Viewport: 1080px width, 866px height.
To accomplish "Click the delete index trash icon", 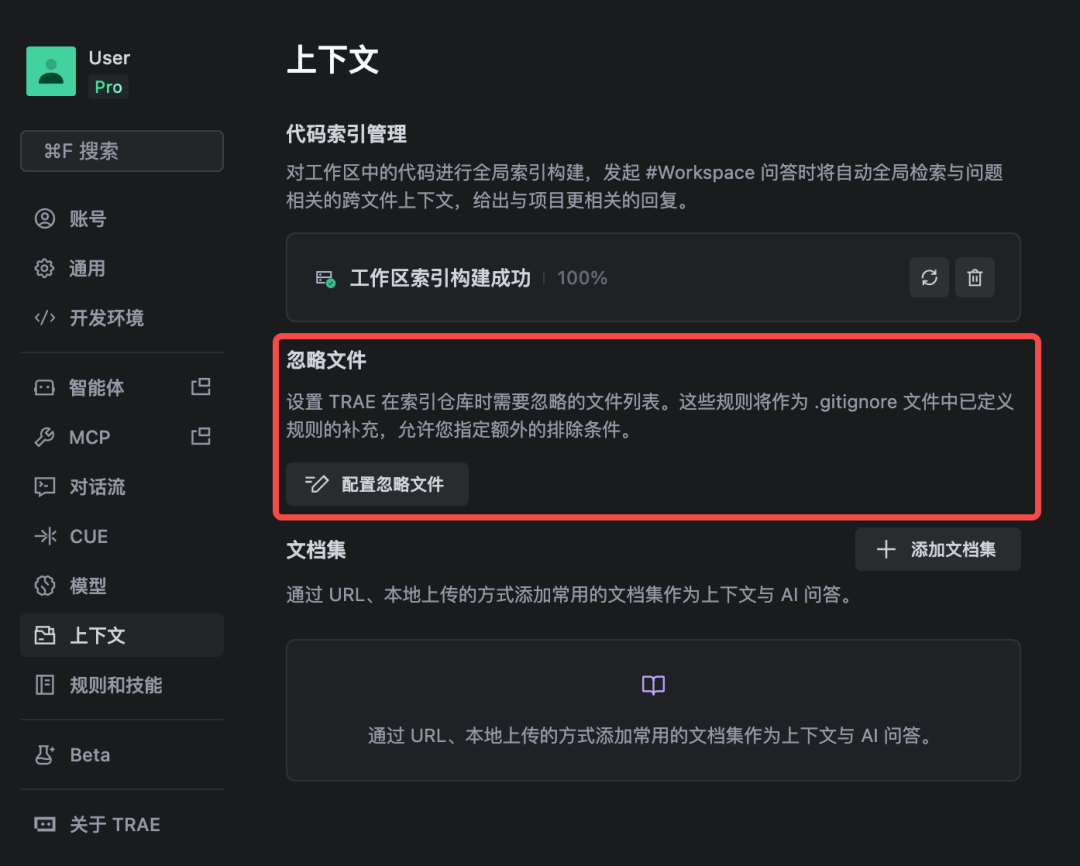I will 975,278.
